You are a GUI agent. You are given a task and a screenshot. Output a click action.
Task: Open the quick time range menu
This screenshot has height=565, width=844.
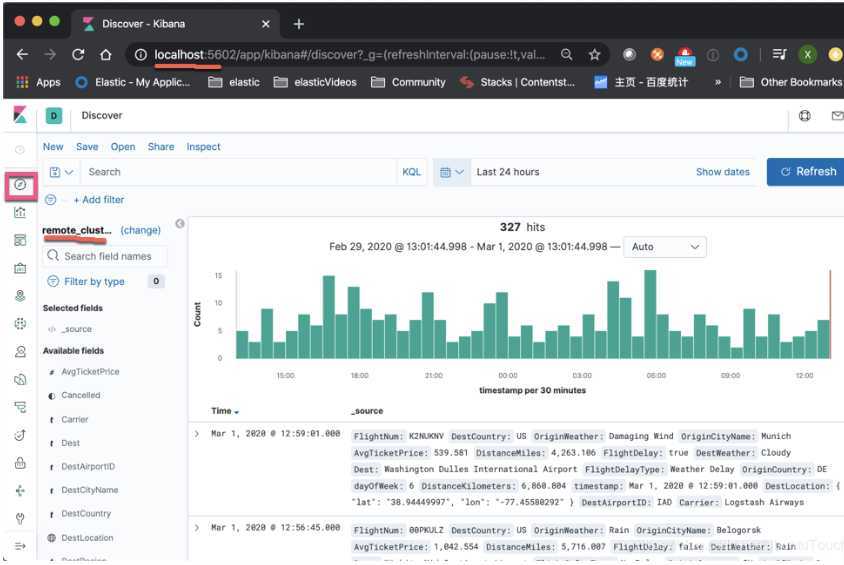452,172
